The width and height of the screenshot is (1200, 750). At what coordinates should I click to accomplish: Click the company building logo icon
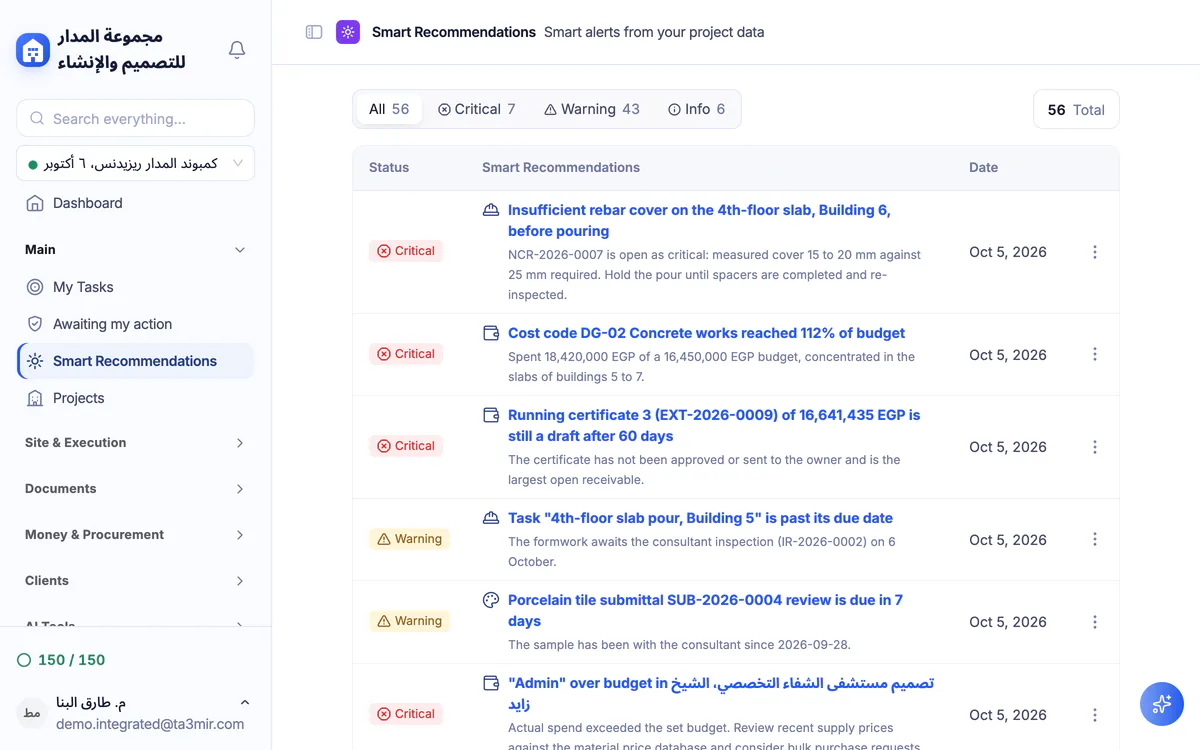coord(33,50)
